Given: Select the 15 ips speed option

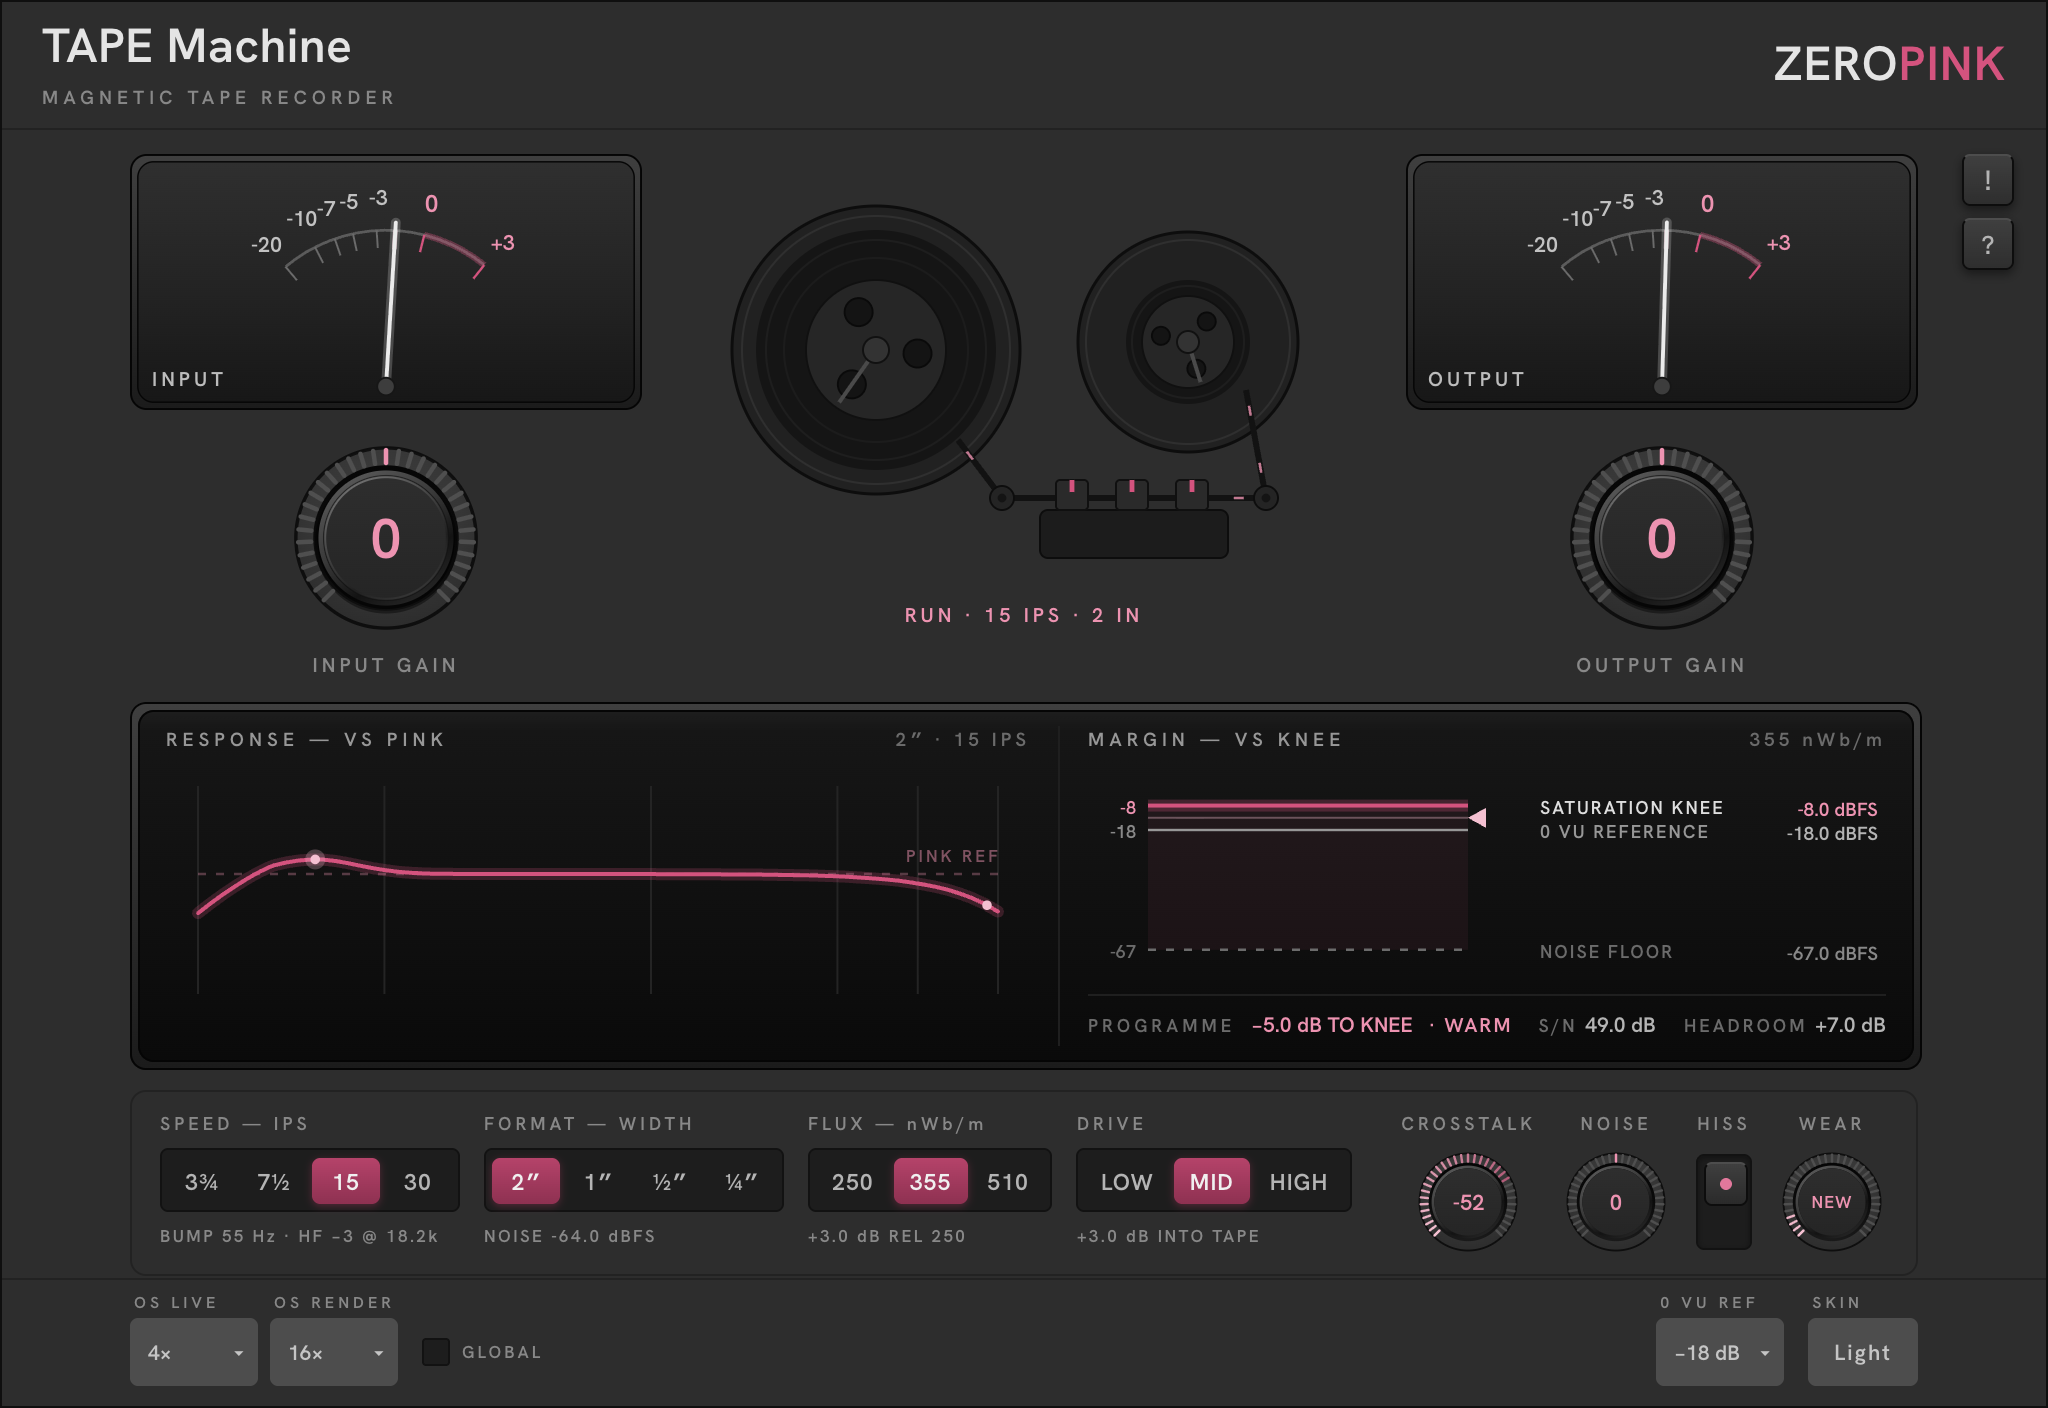Looking at the screenshot, I should click(x=346, y=1182).
